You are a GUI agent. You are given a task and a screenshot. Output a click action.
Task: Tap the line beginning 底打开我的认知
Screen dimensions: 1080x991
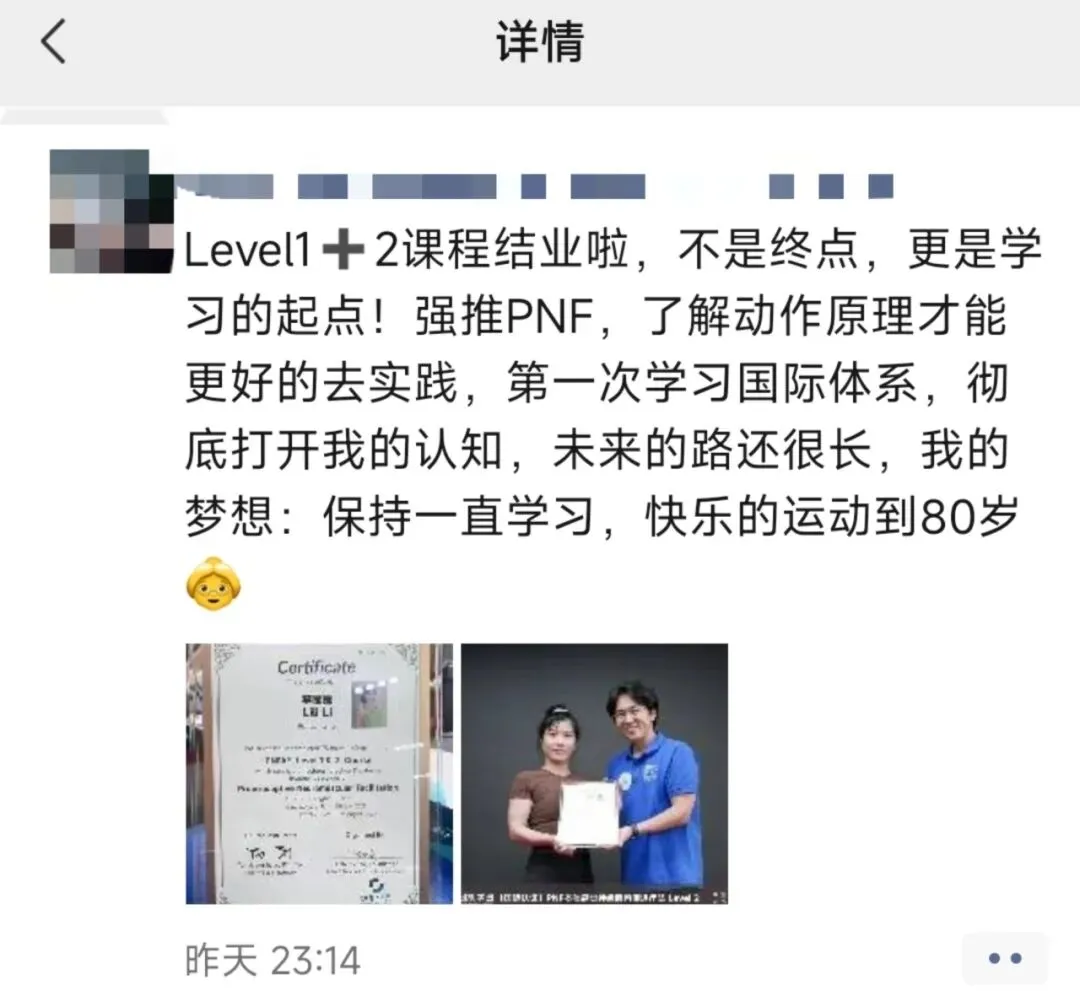[x=596, y=450]
